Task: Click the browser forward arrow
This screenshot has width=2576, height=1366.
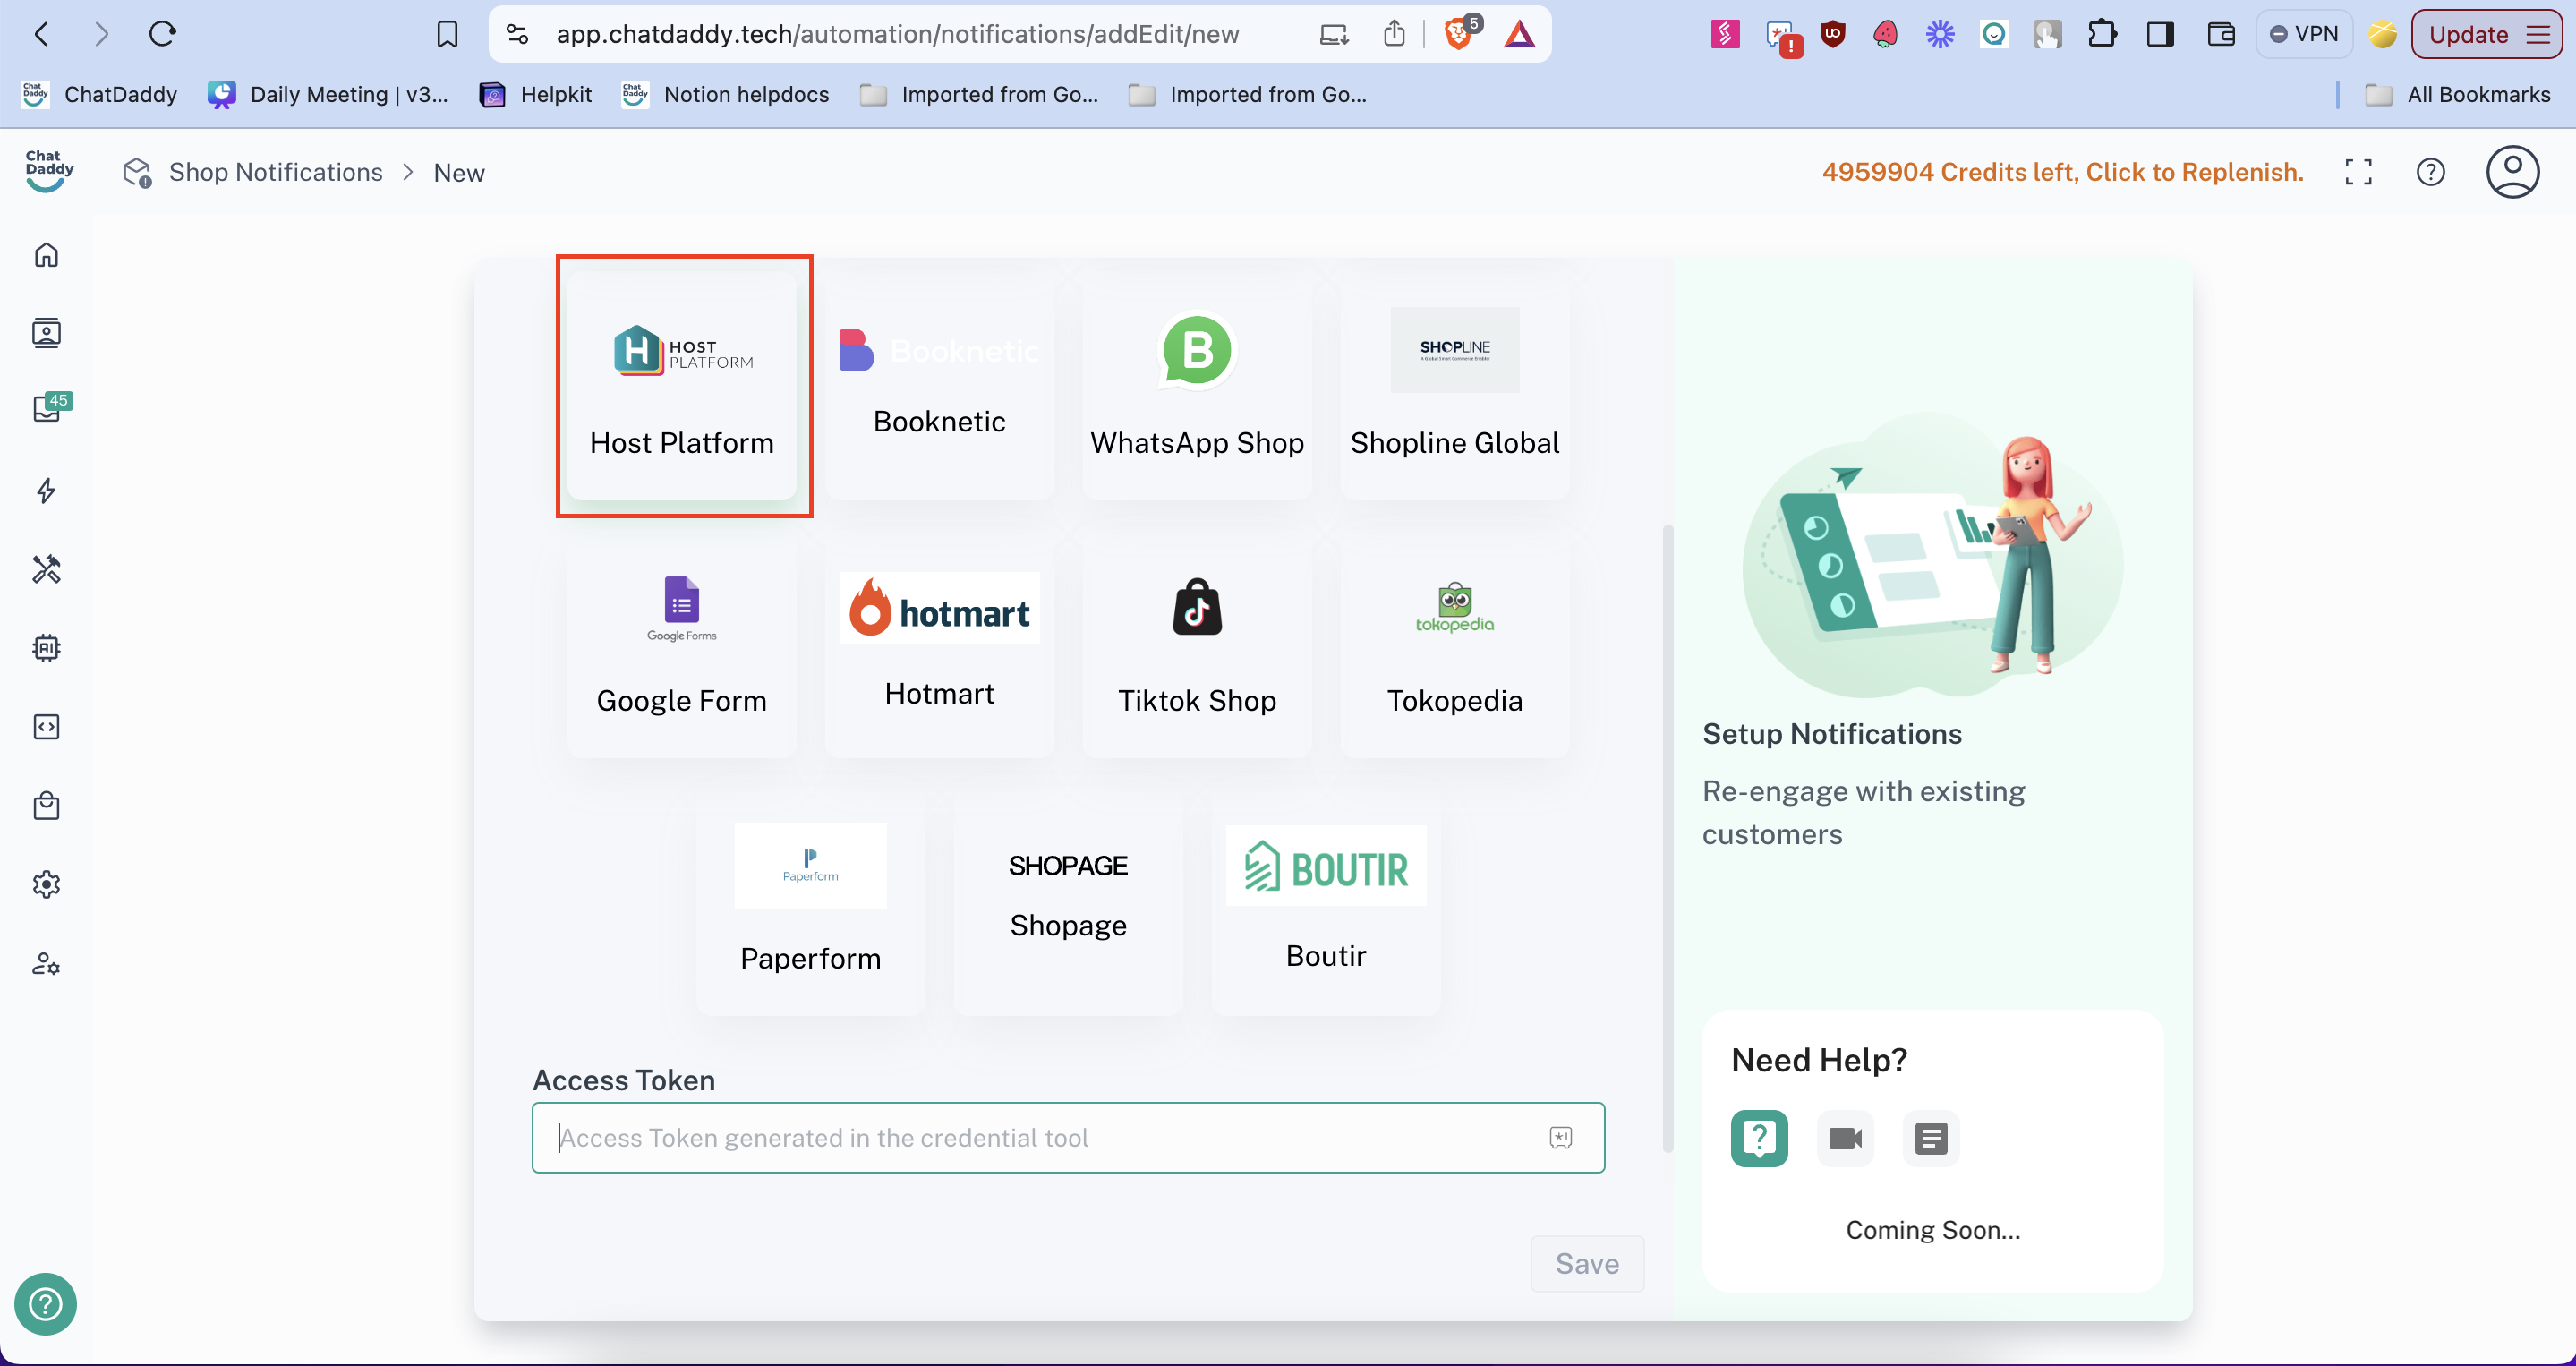Action: [x=101, y=34]
